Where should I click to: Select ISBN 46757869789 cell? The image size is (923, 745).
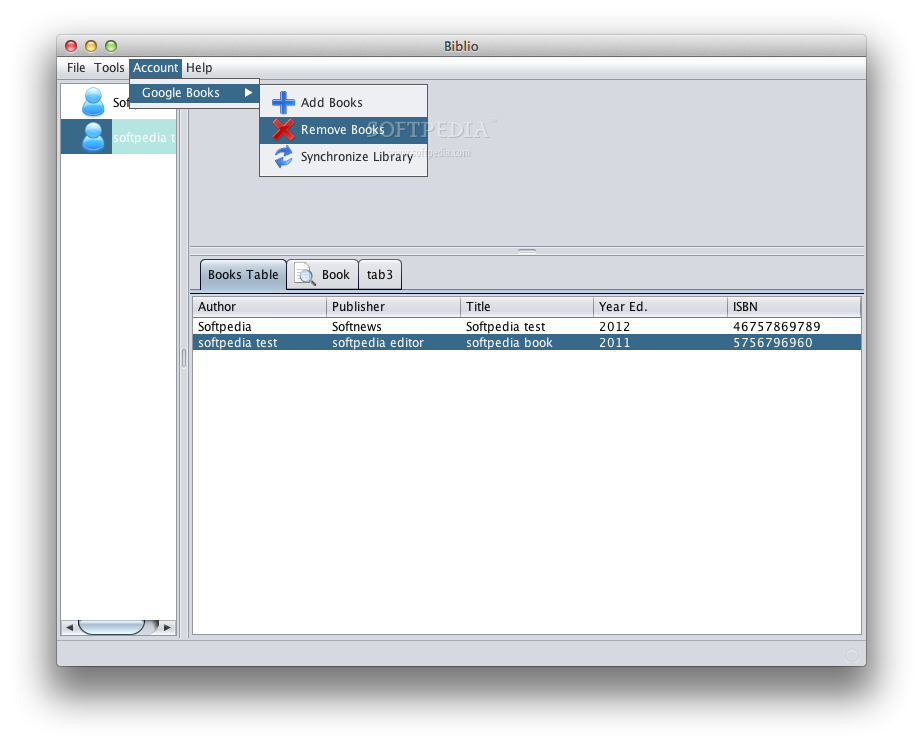pyautogui.click(x=794, y=327)
